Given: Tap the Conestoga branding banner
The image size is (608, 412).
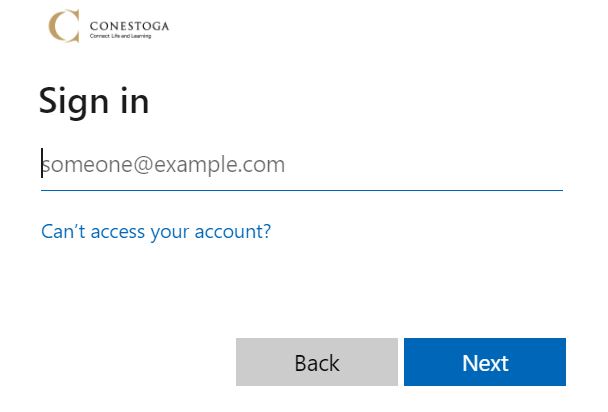Looking at the screenshot, I should coord(108,26).
